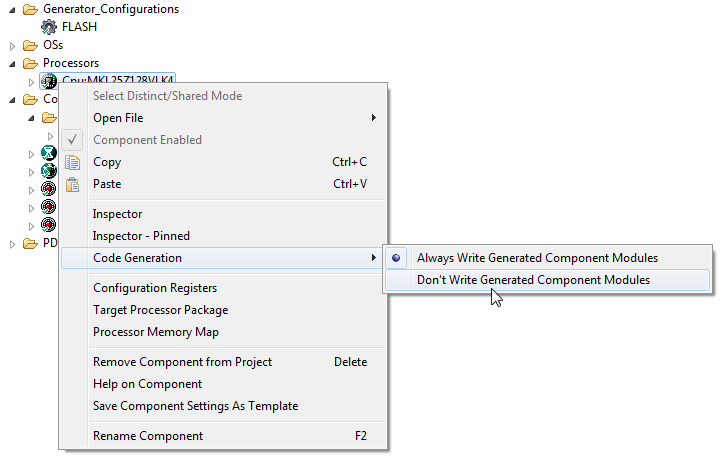
Task: Click the Paste clipboard icon
Action: [72, 184]
